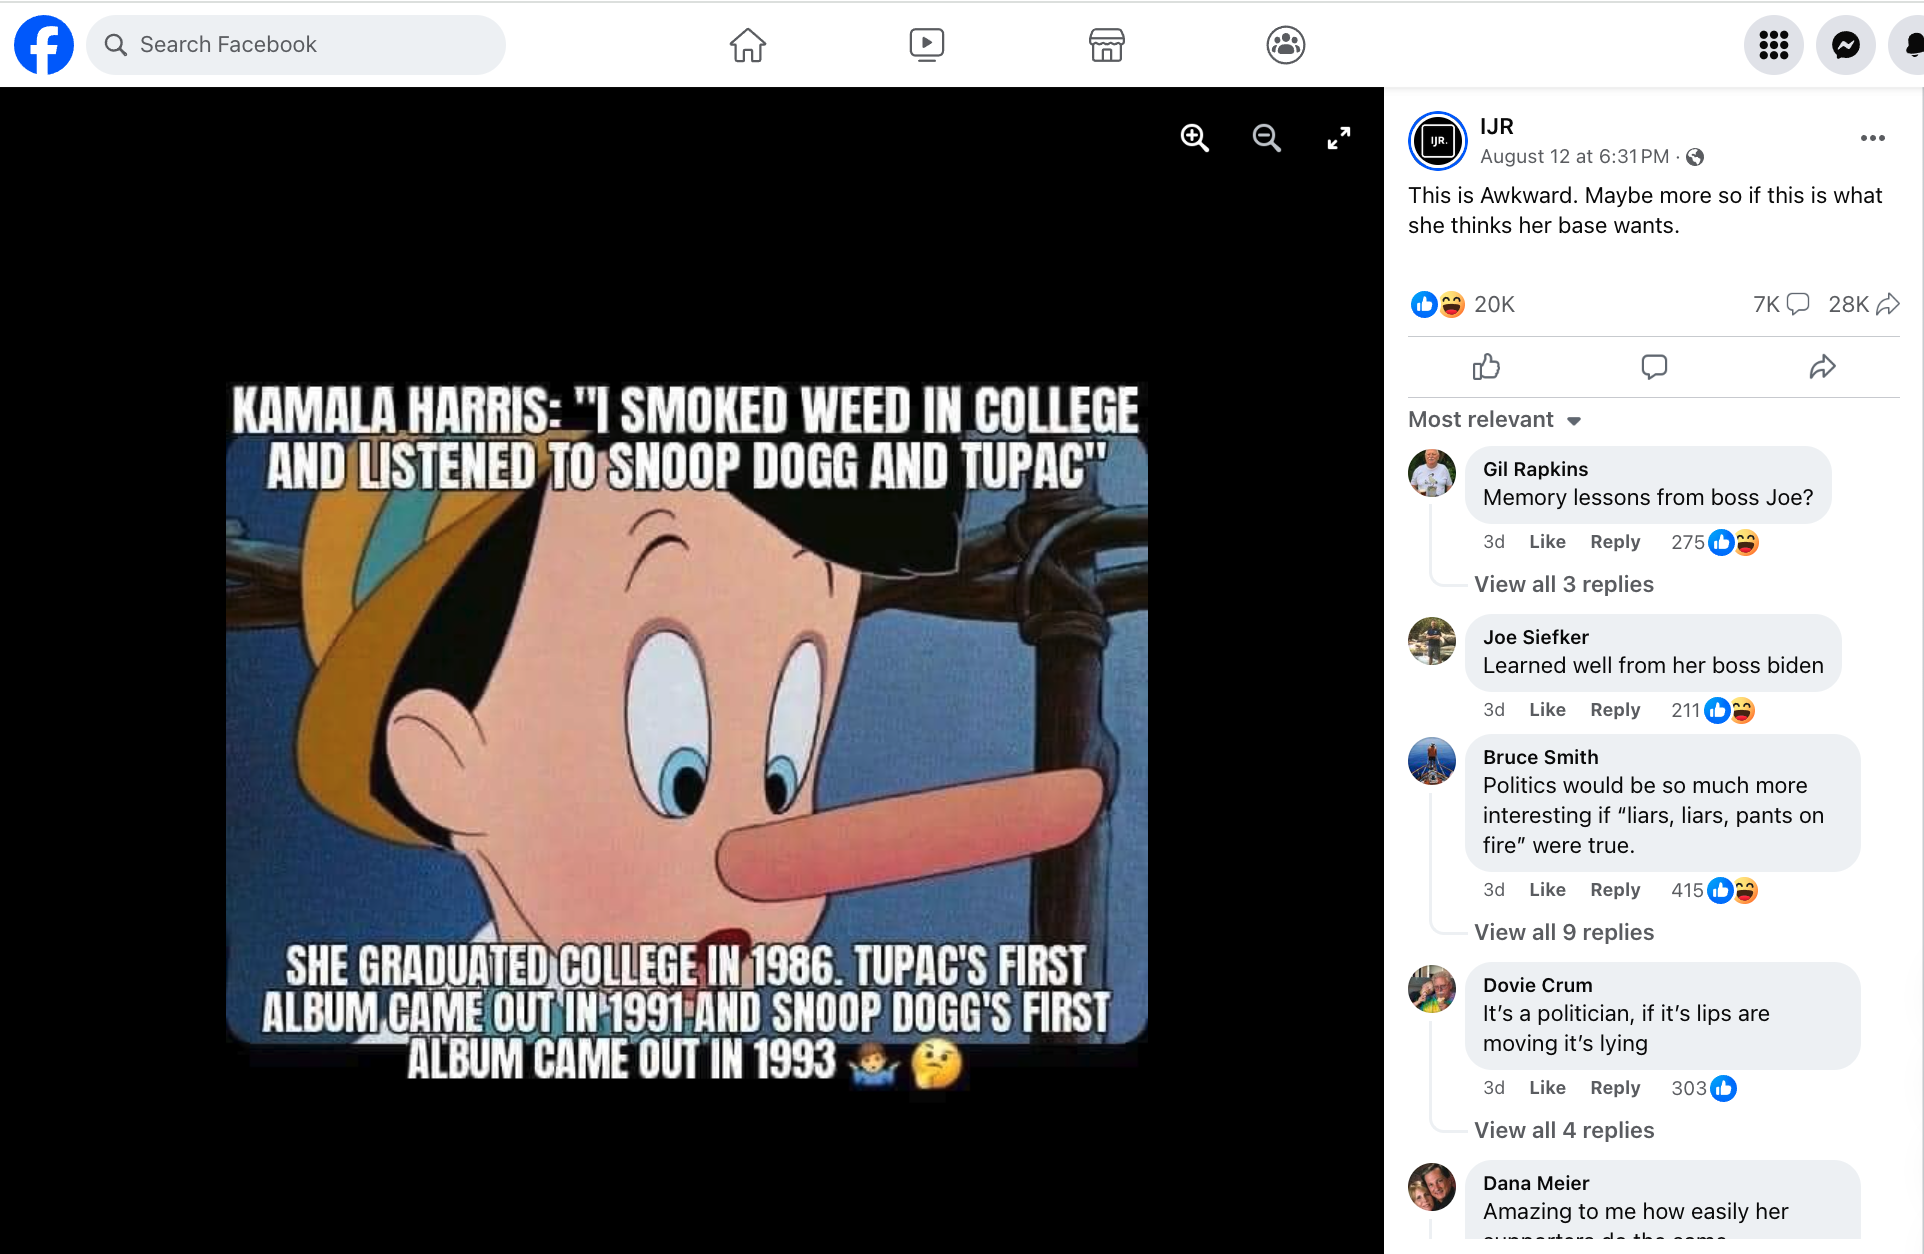The height and width of the screenshot is (1254, 1924).
Task: Like Dovie Crum's comment
Action: [1547, 1088]
